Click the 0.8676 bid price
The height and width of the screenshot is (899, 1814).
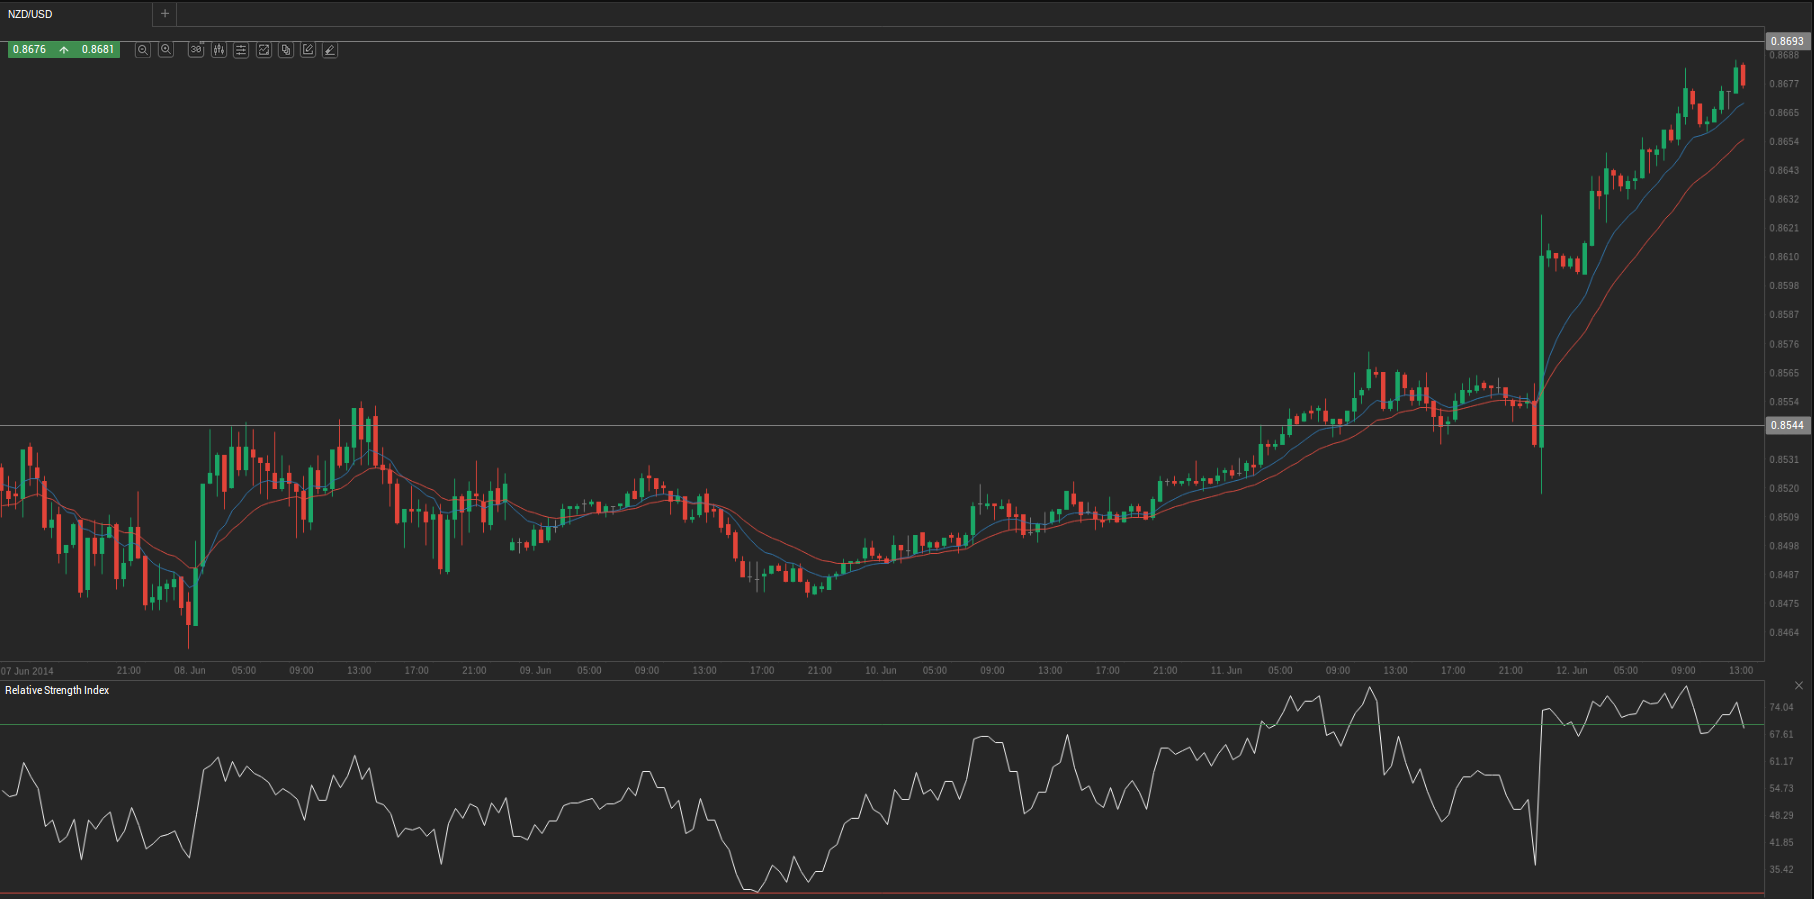29,50
